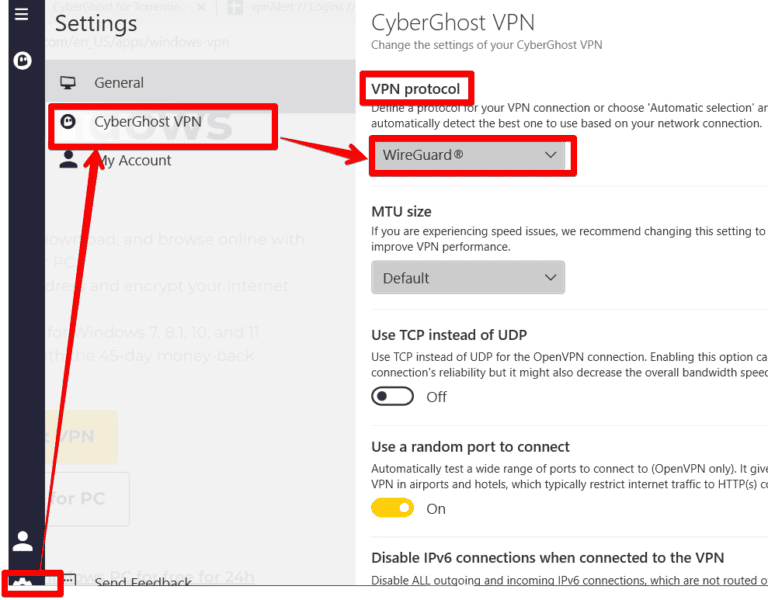Click the person icon beside My Account
The height and width of the screenshot is (600, 768).
68,160
